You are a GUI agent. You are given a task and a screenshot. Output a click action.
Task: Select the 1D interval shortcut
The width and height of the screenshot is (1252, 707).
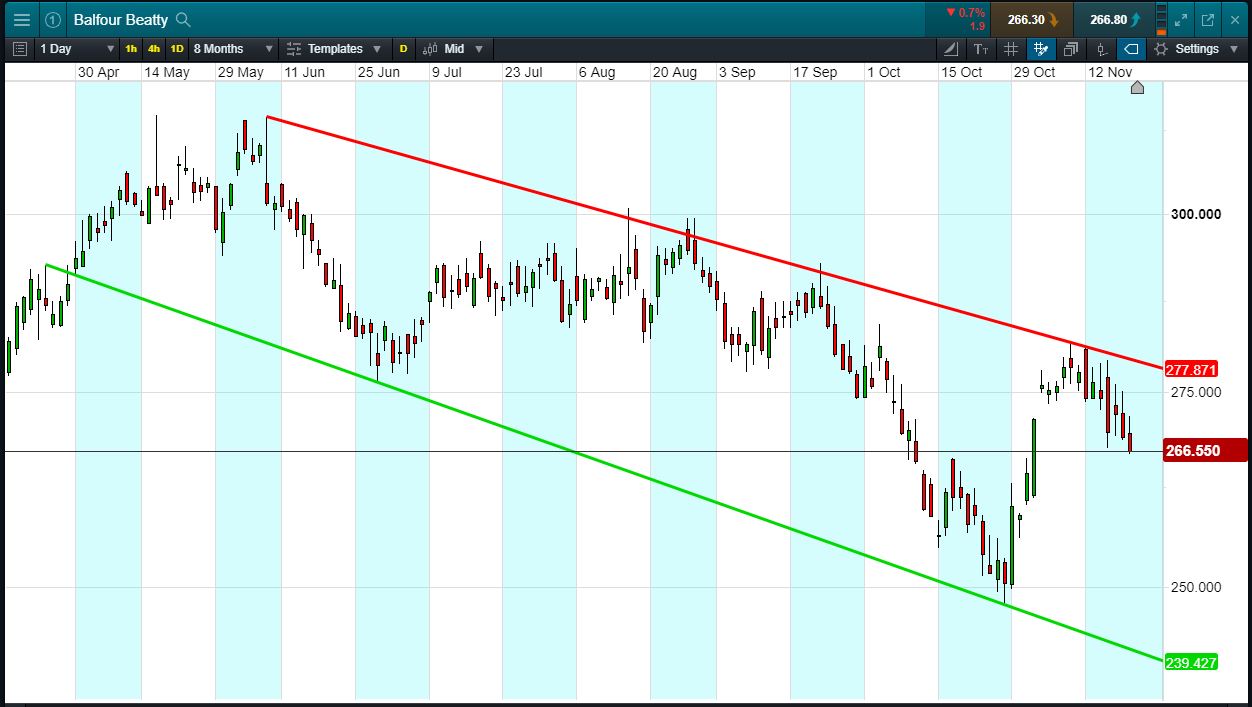click(x=177, y=48)
